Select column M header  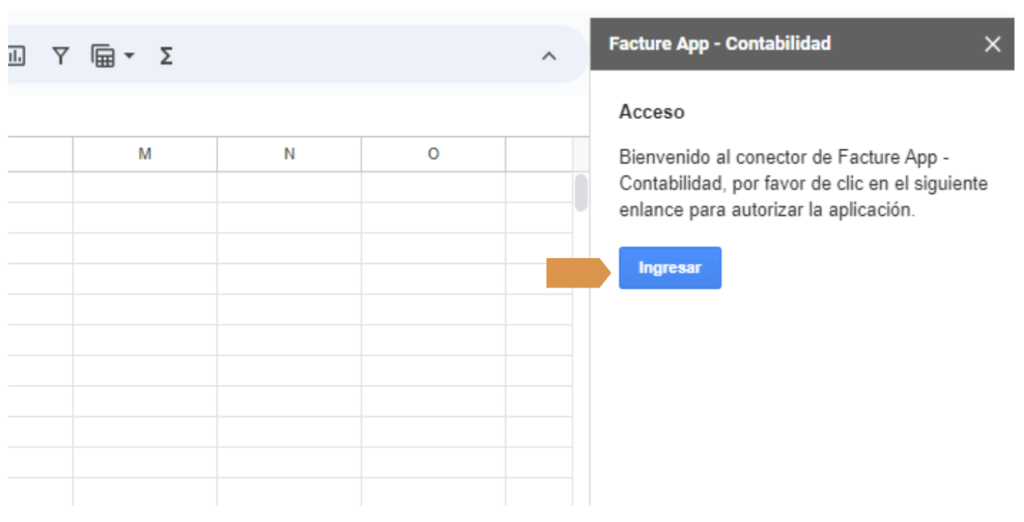coord(145,154)
